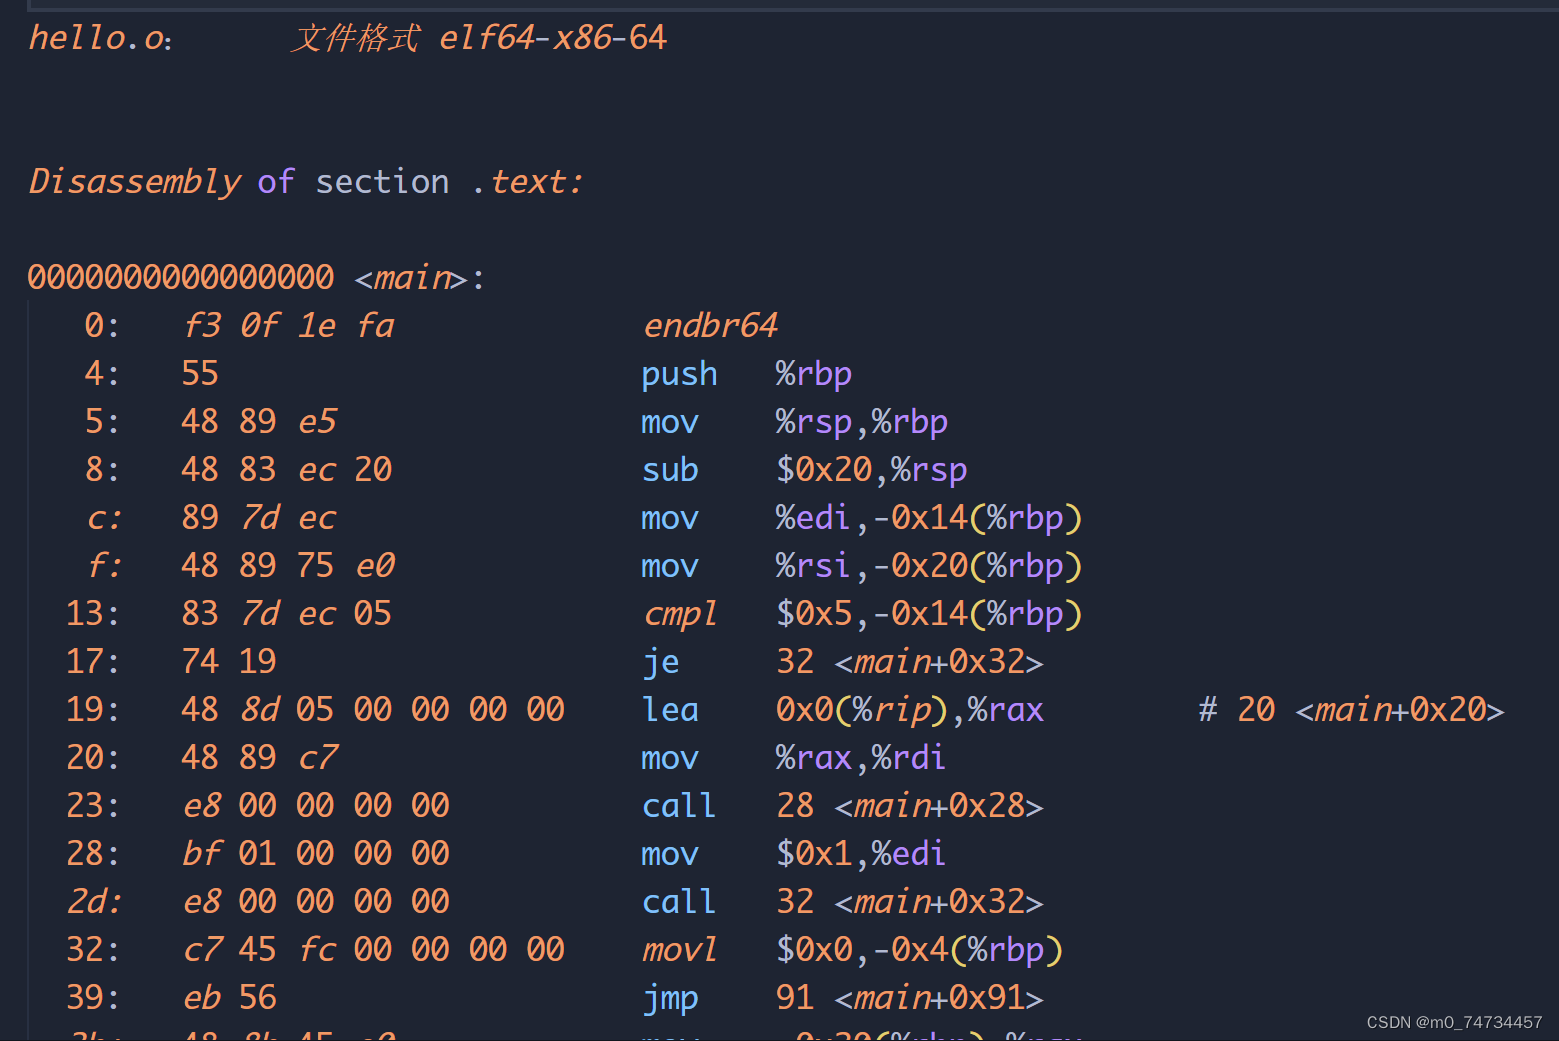Select the mov $0x1,%edi instruction

[x=792, y=852]
